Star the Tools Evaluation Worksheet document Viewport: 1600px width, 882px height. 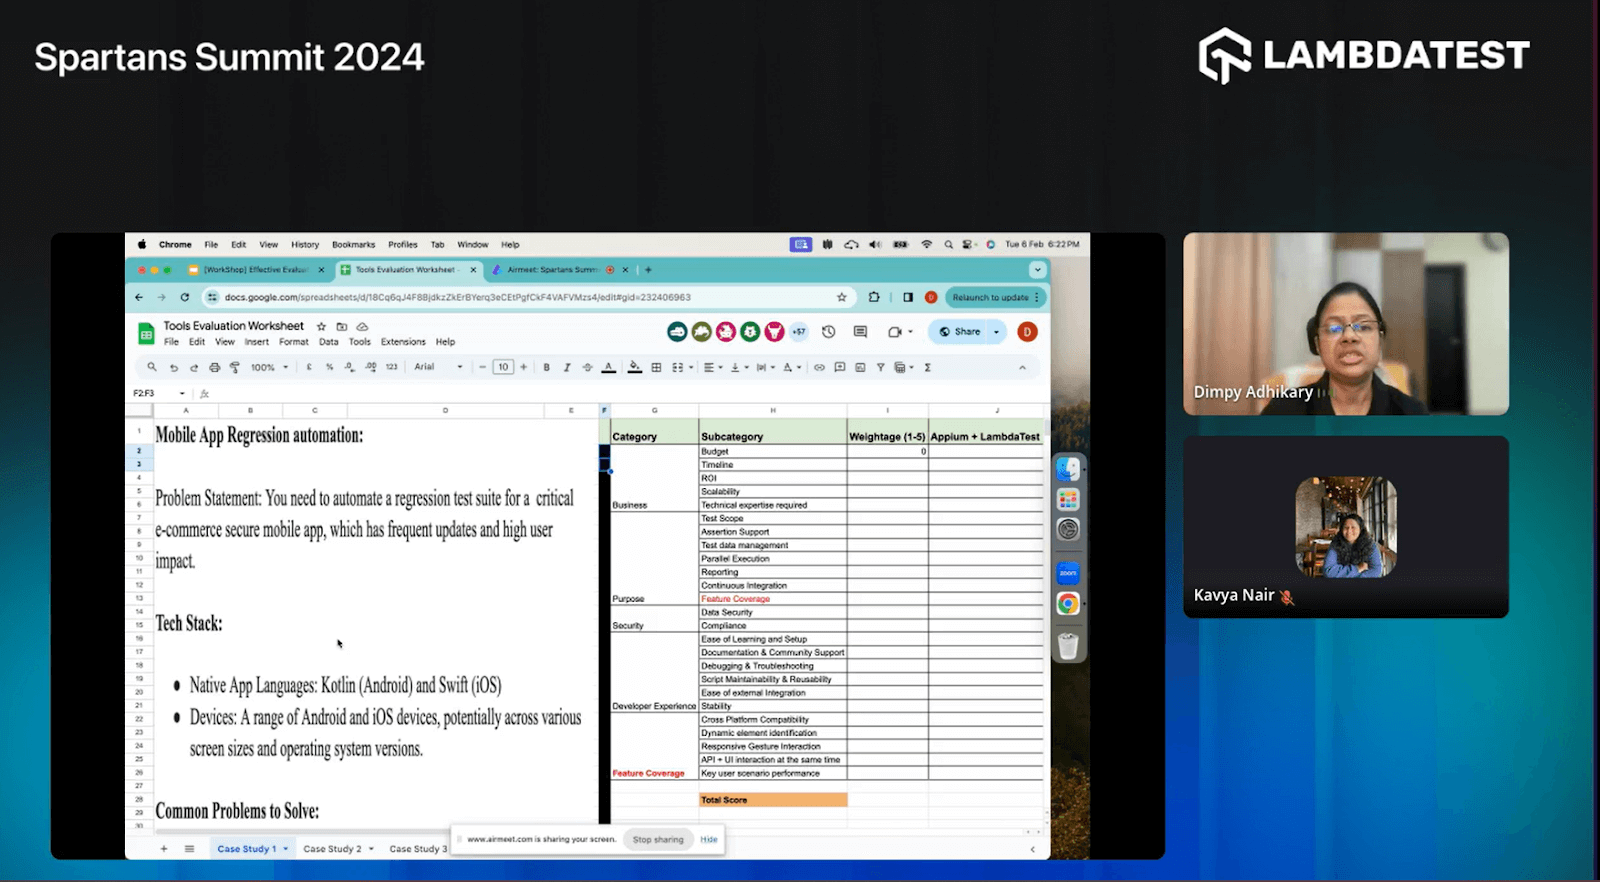[321, 326]
